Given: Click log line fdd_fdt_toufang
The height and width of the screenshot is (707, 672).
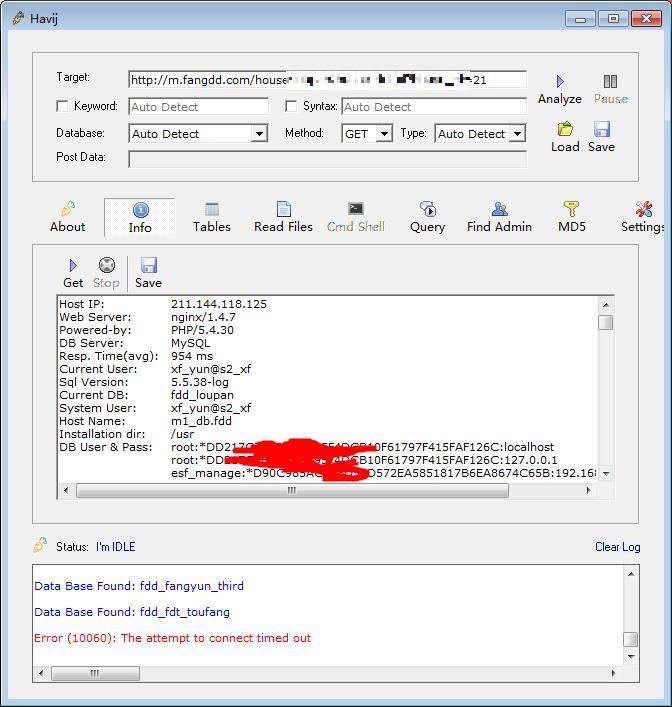Looking at the screenshot, I should click(132, 612).
